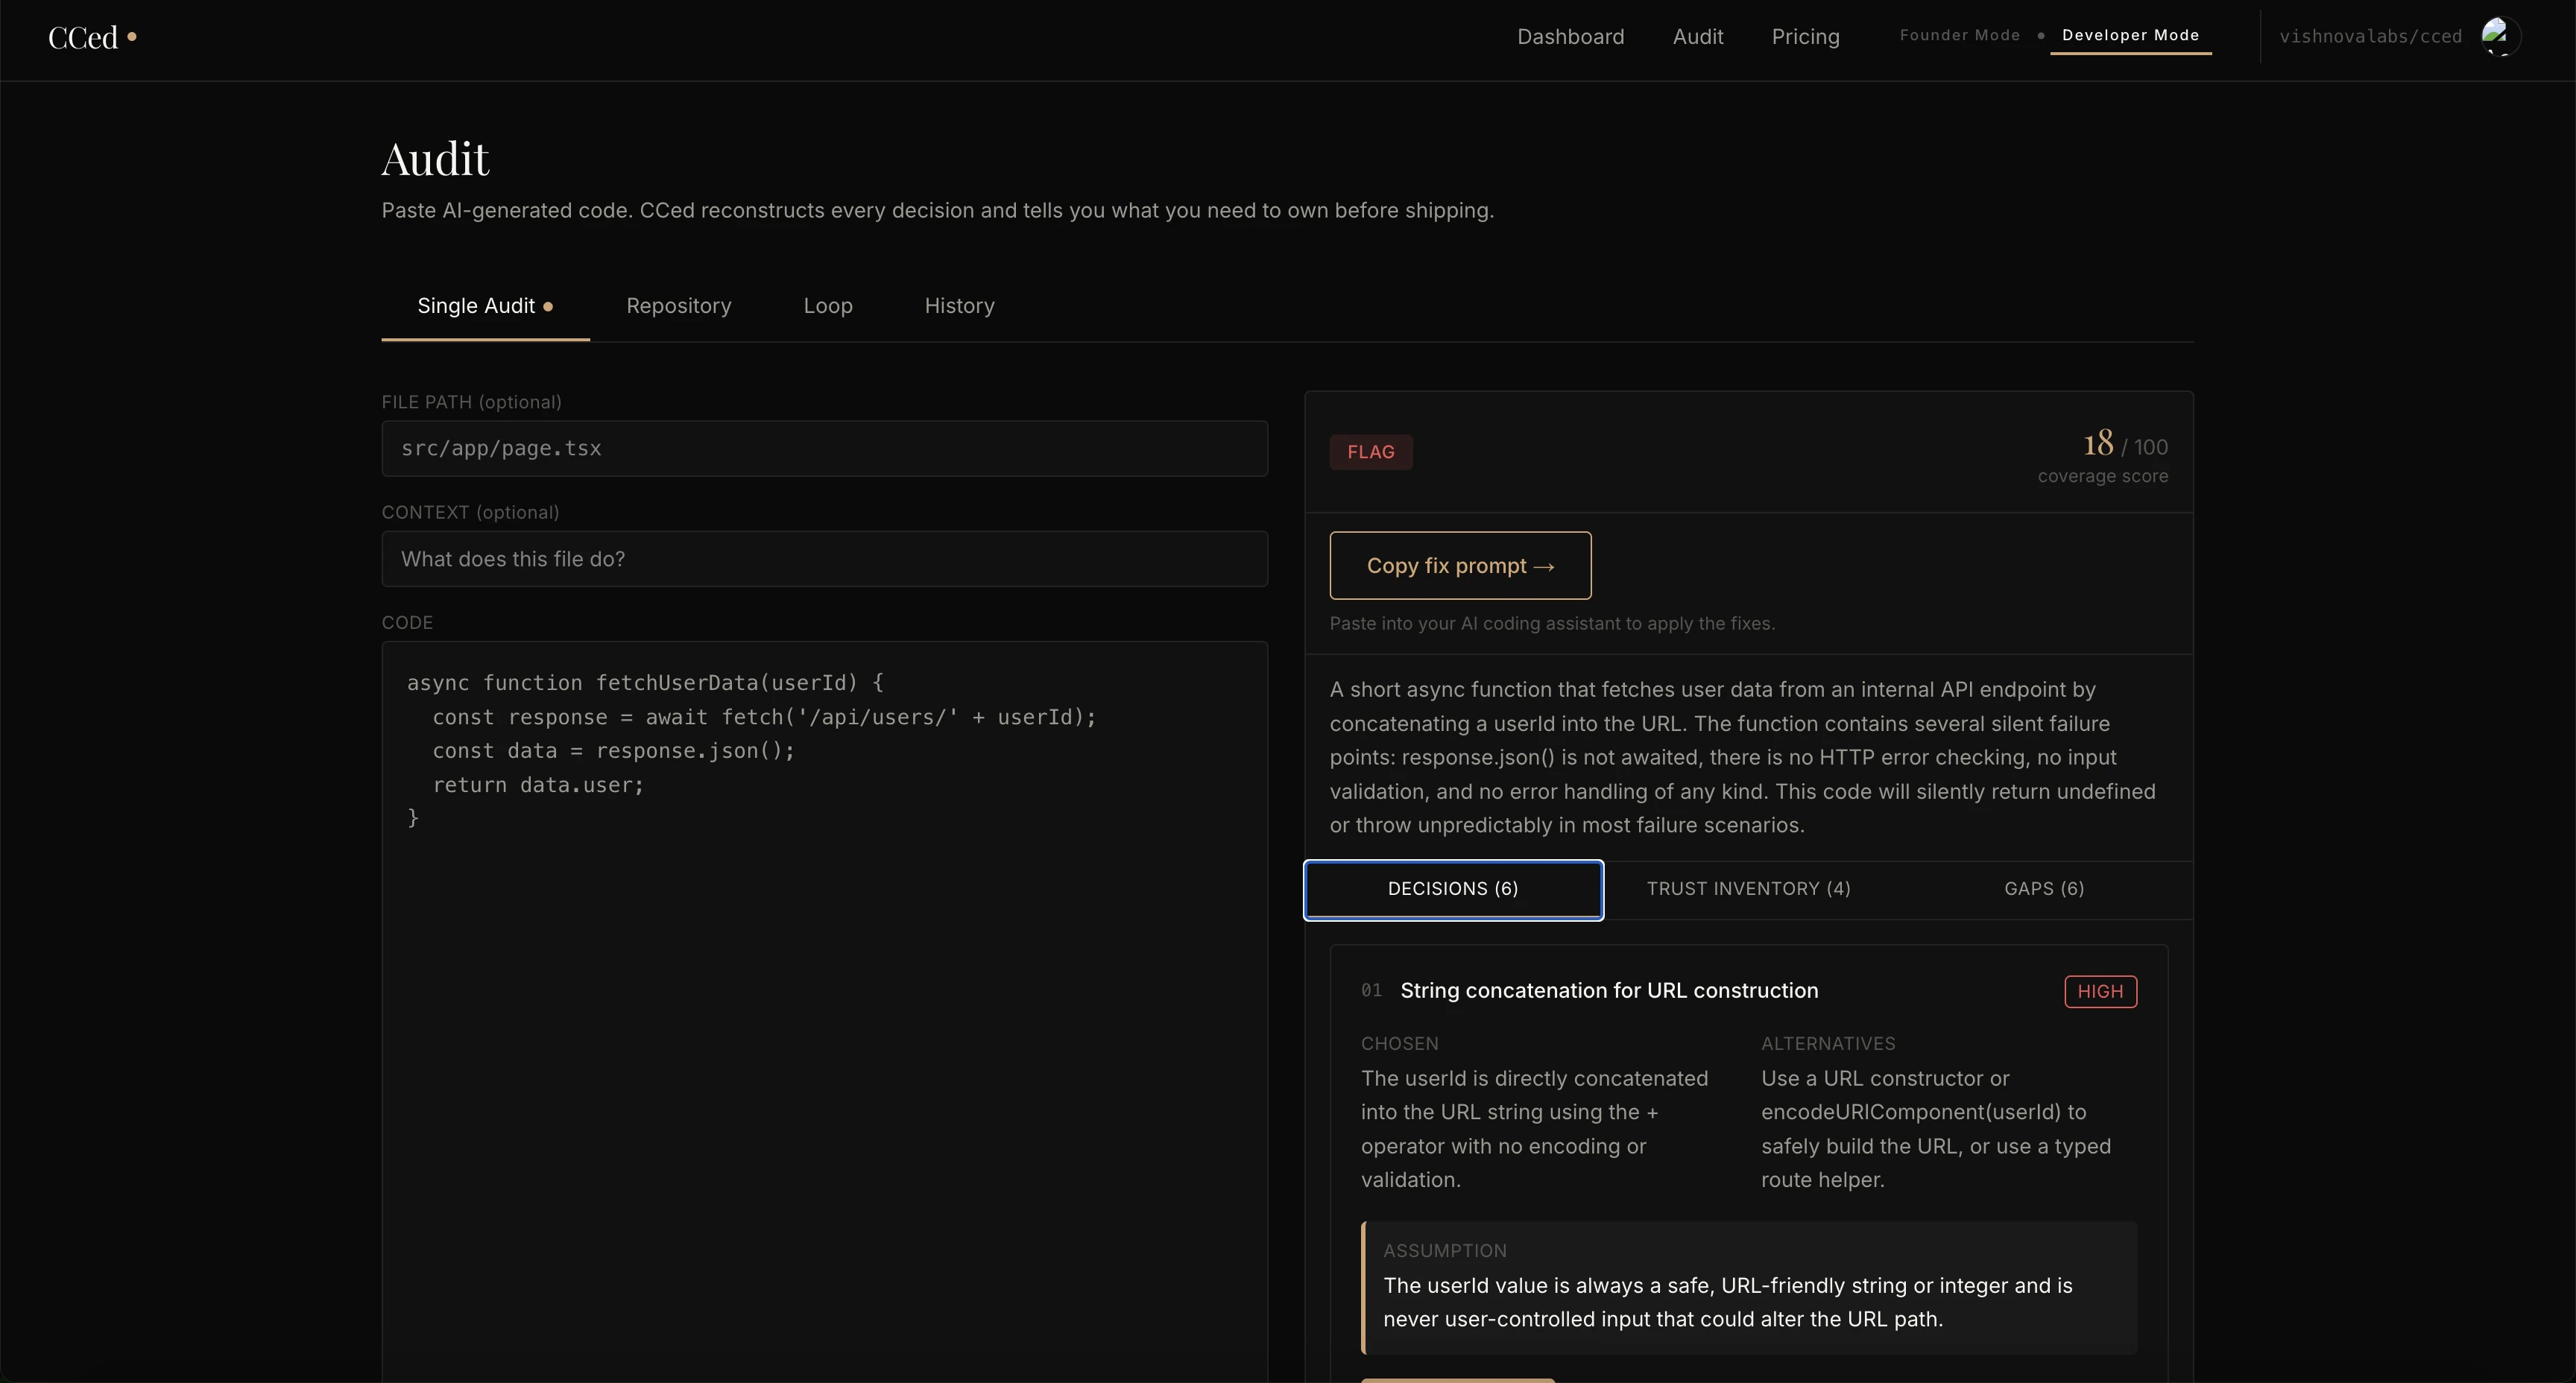Switch to the Repository tab
The image size is (2576, 1383).
coord(678,306)
